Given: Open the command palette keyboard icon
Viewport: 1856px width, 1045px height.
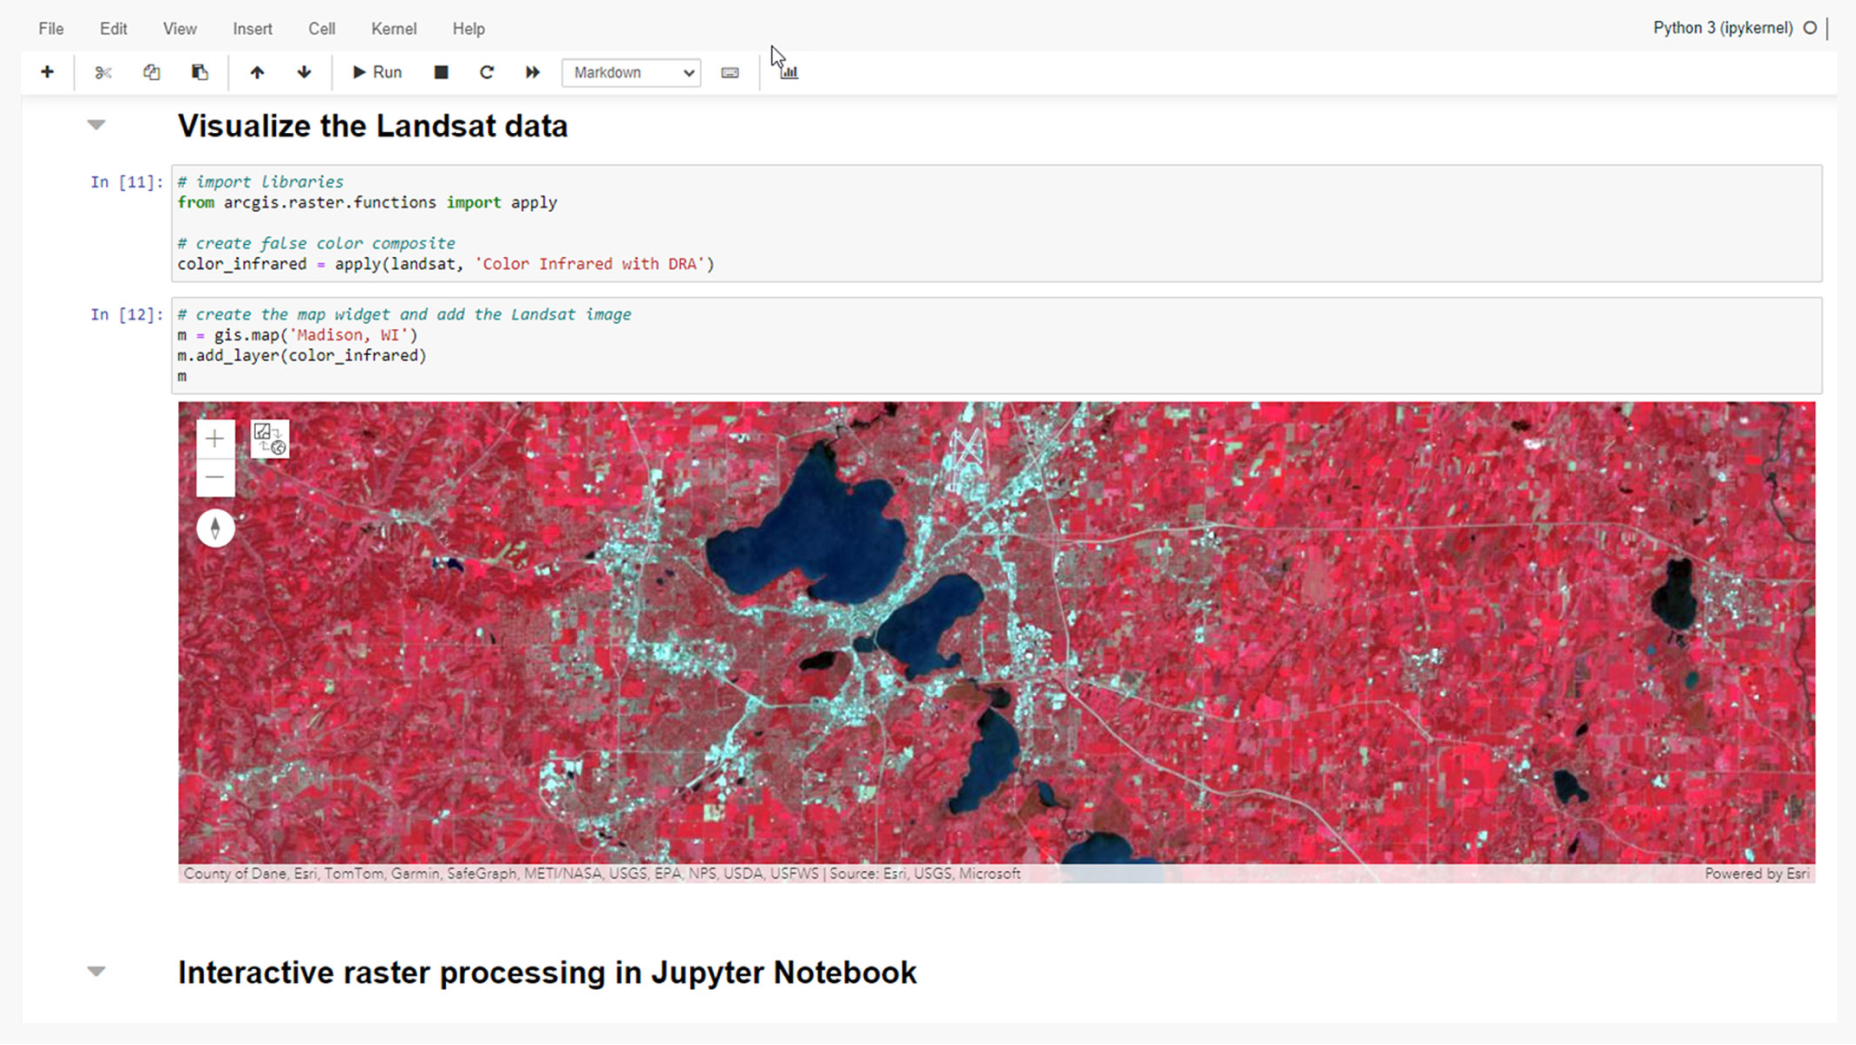Looking at the screenshot, I should 729,72.
